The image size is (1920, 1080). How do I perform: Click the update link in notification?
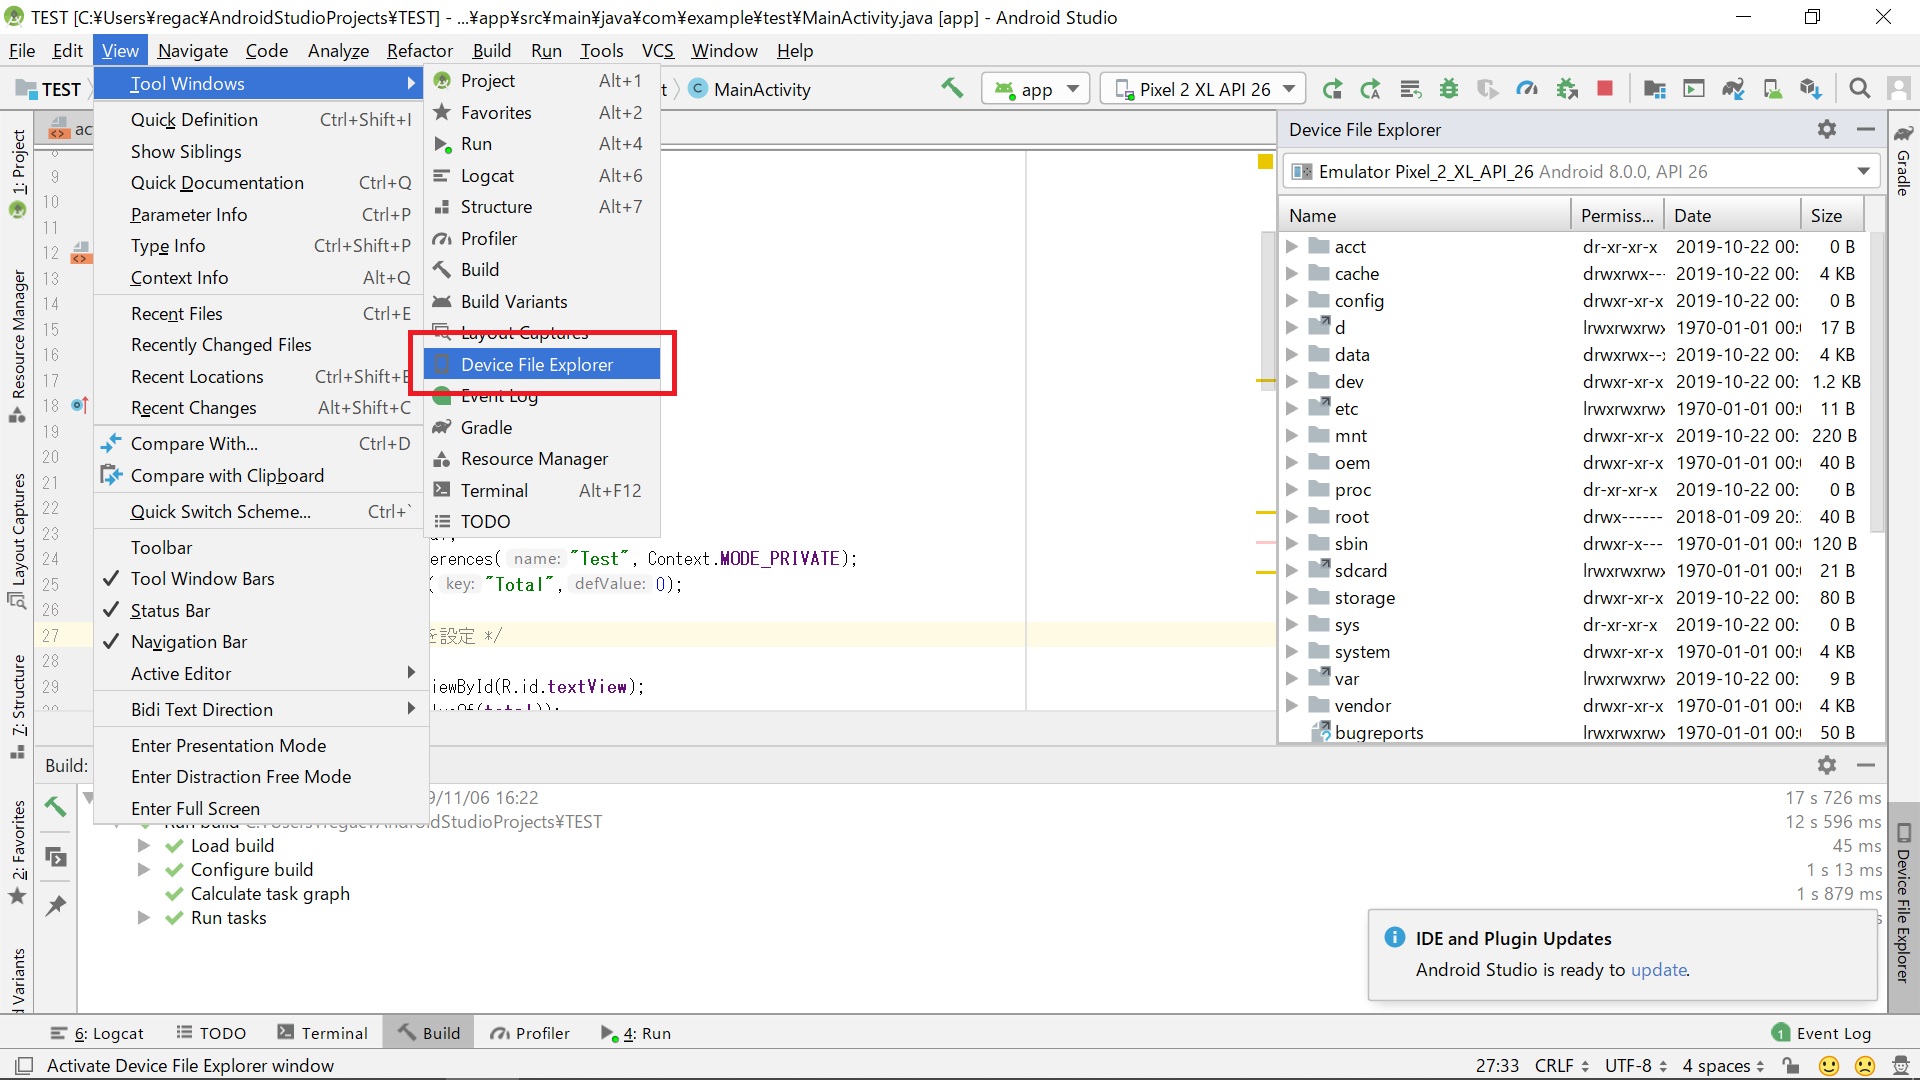point(1658,970)
